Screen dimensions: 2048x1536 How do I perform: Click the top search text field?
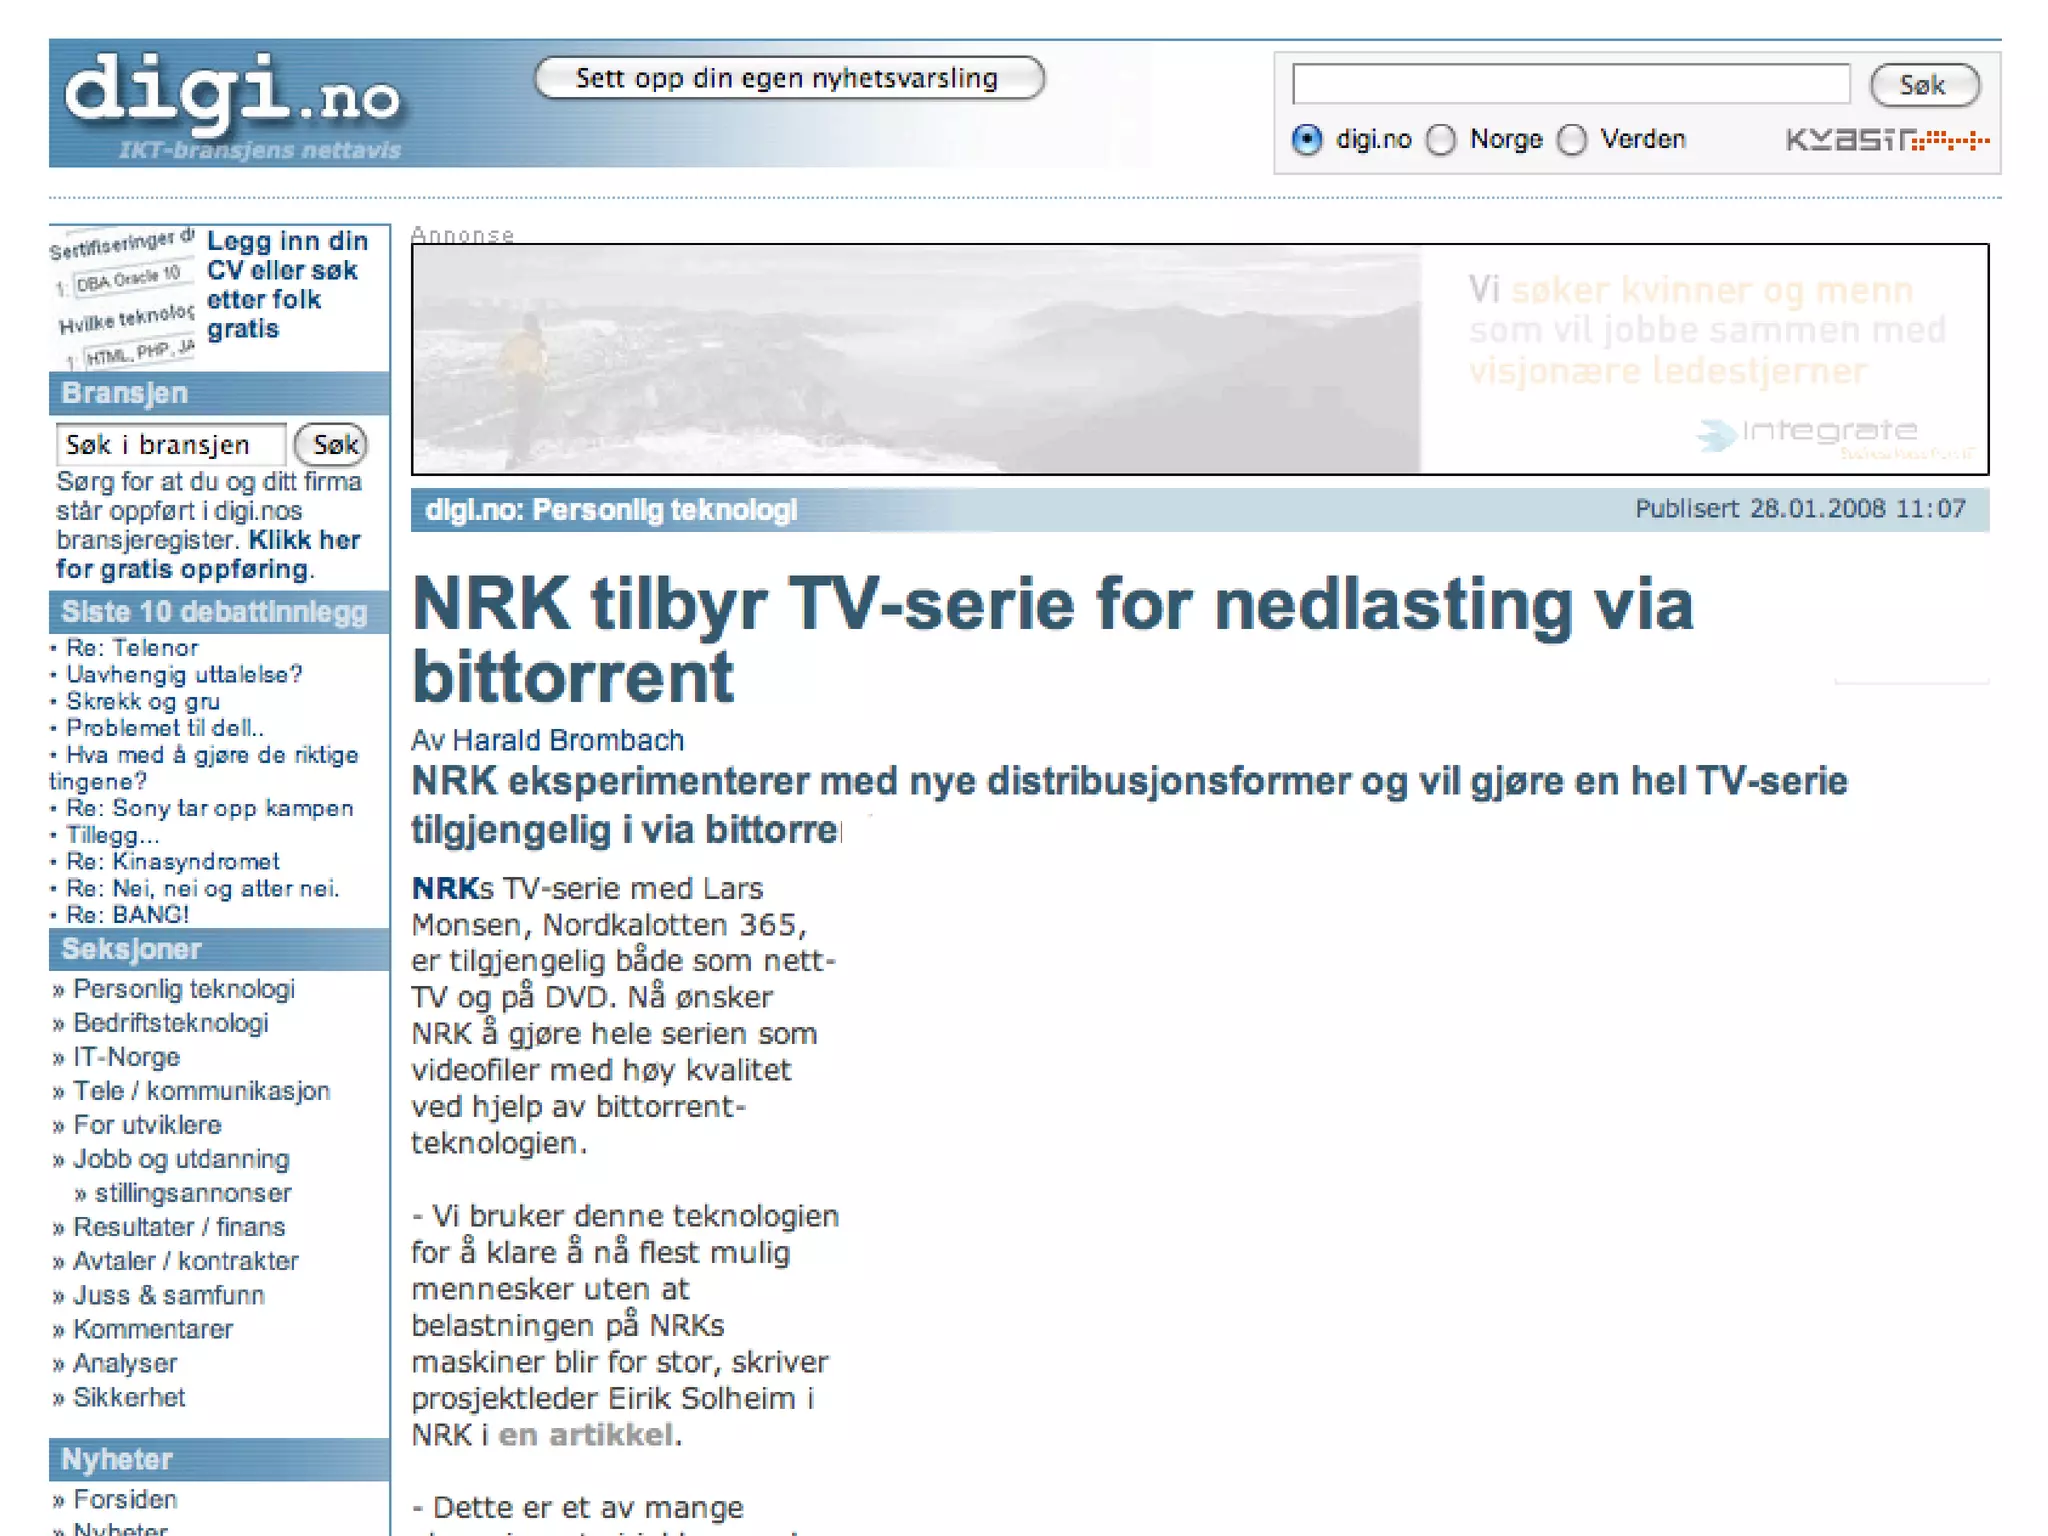click(1571, 83)
